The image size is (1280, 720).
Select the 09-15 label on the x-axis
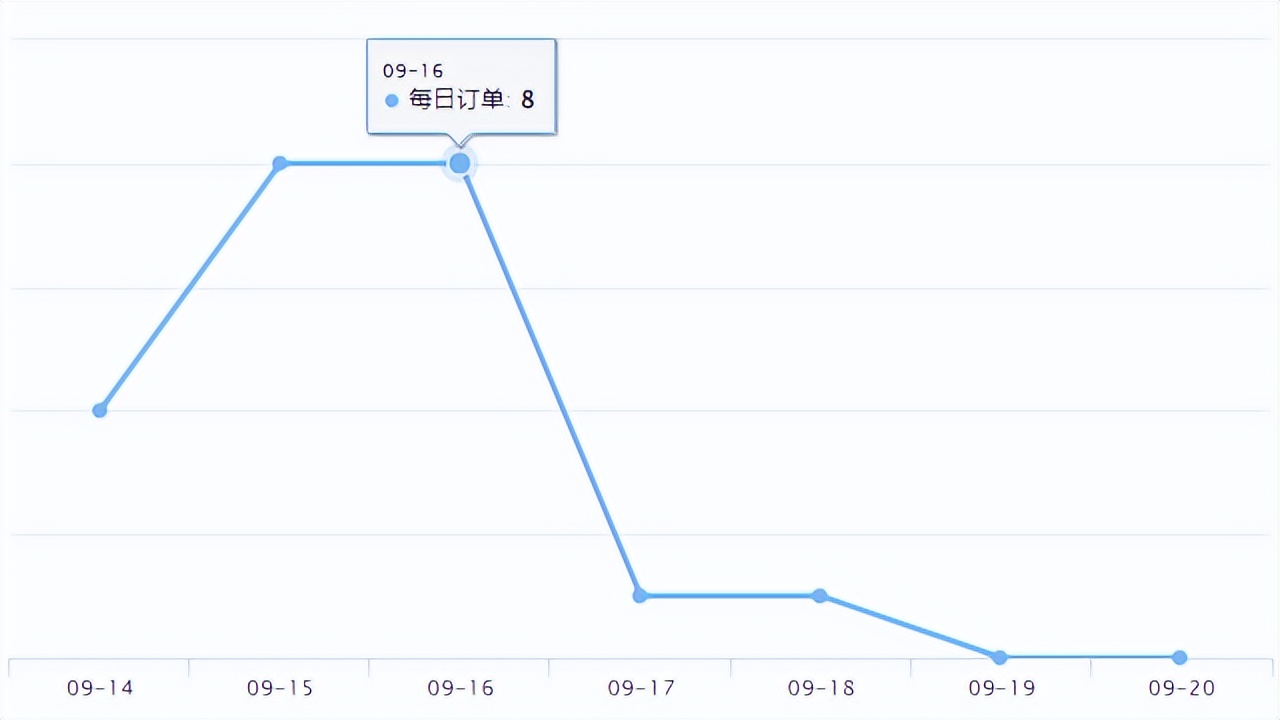coord(280,688)
